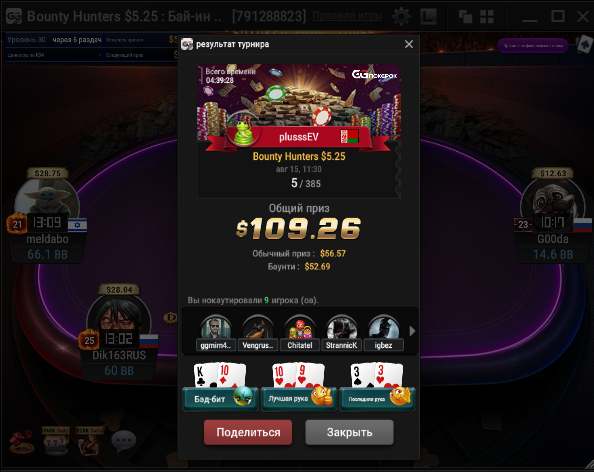
Task: Open the roulette dice game icon
Action: [22, 442]
